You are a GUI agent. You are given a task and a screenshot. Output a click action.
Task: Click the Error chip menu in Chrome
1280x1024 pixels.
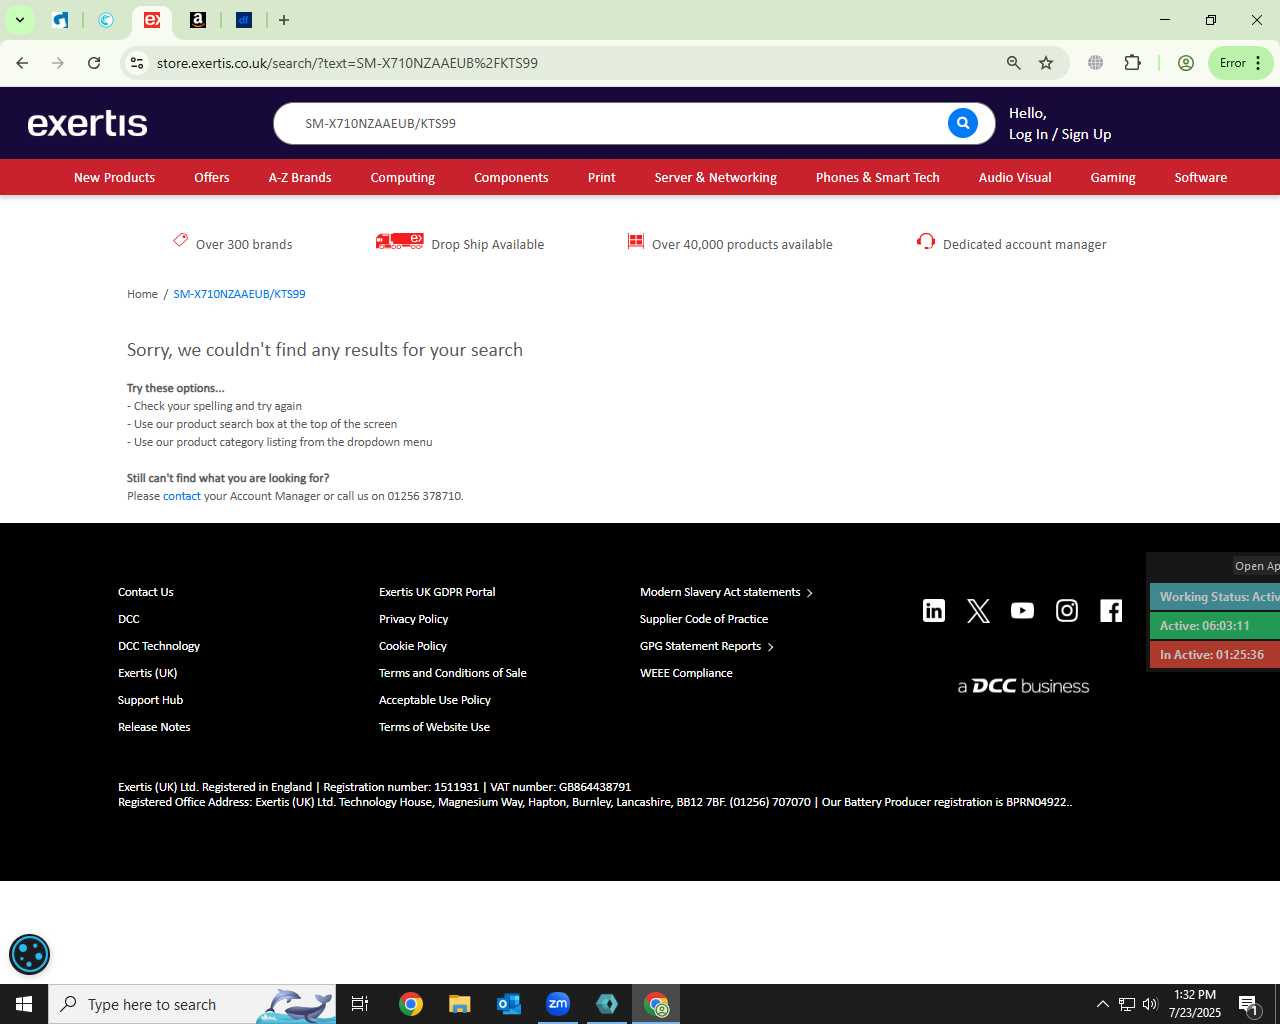(x=1240, y=63)
